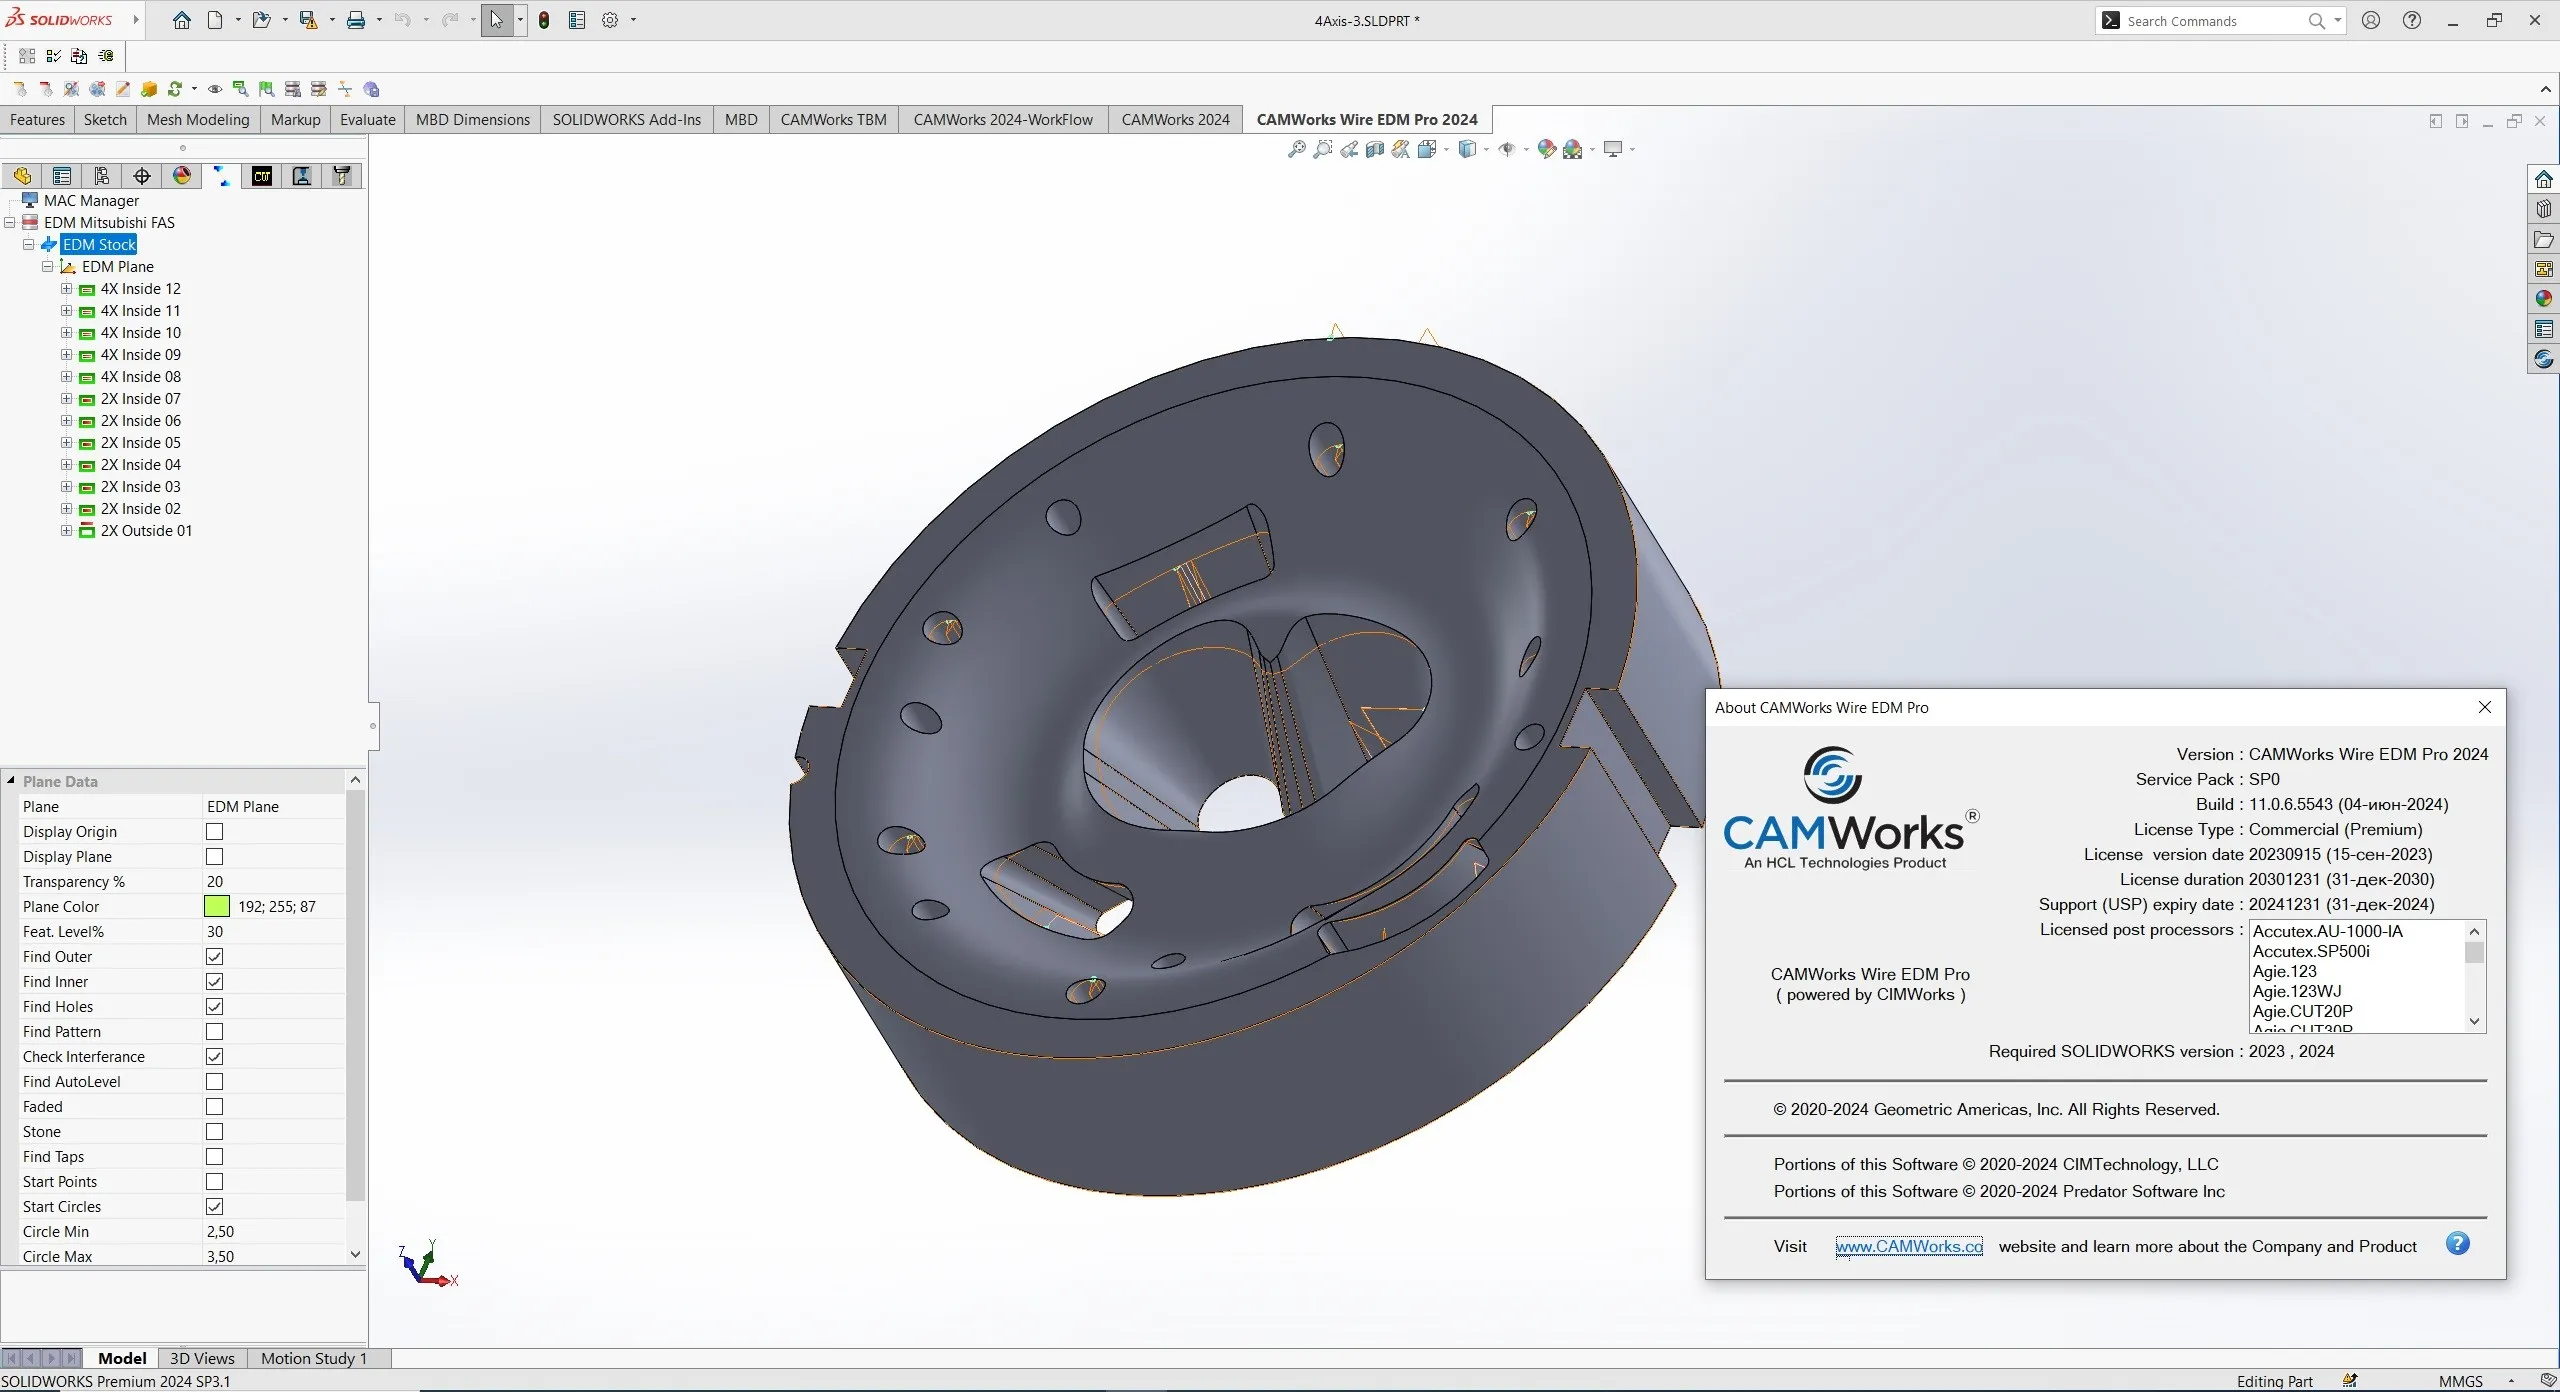Open the DimXpertManager crosshair tab icon
This screenshot has width=2560, height=1392.
click(142, 176)
